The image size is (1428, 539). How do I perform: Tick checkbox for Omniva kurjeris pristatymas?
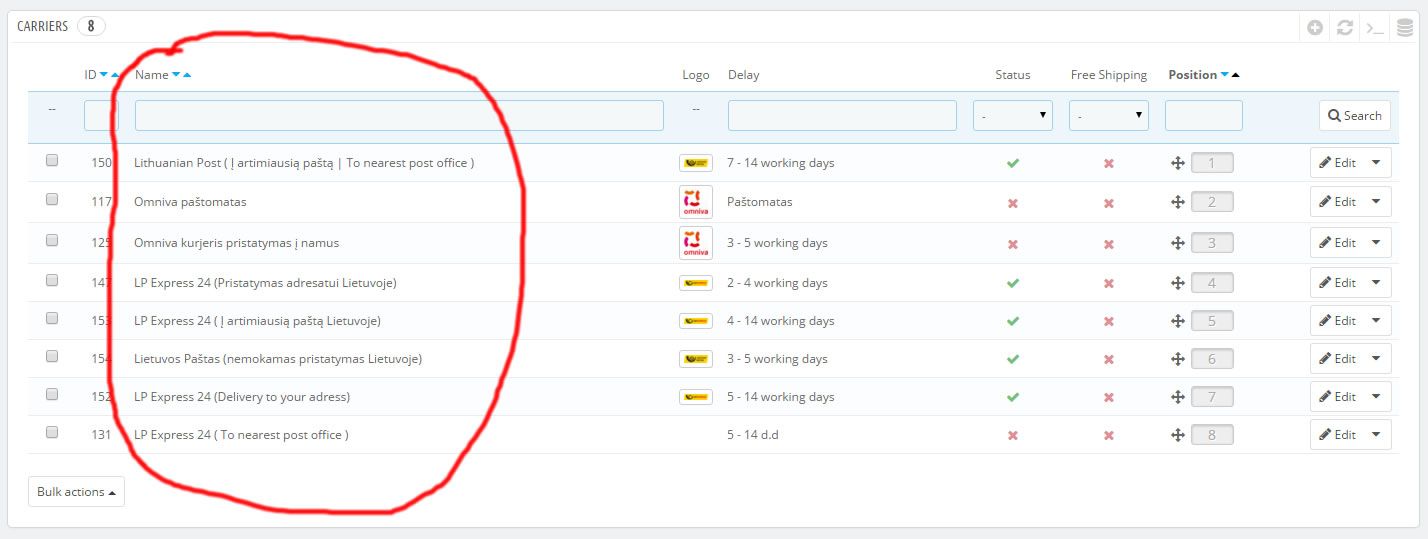point(52,240)
